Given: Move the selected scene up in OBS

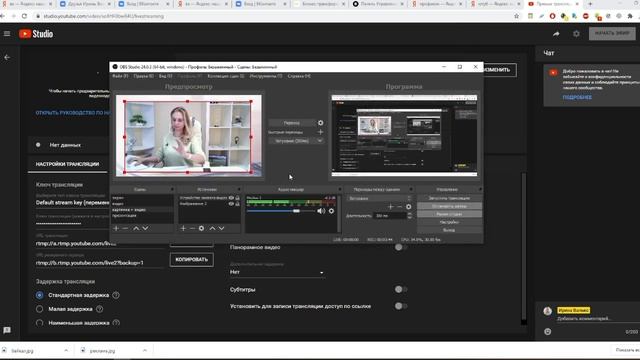Looking at the screenshot, I should (136, 228).
